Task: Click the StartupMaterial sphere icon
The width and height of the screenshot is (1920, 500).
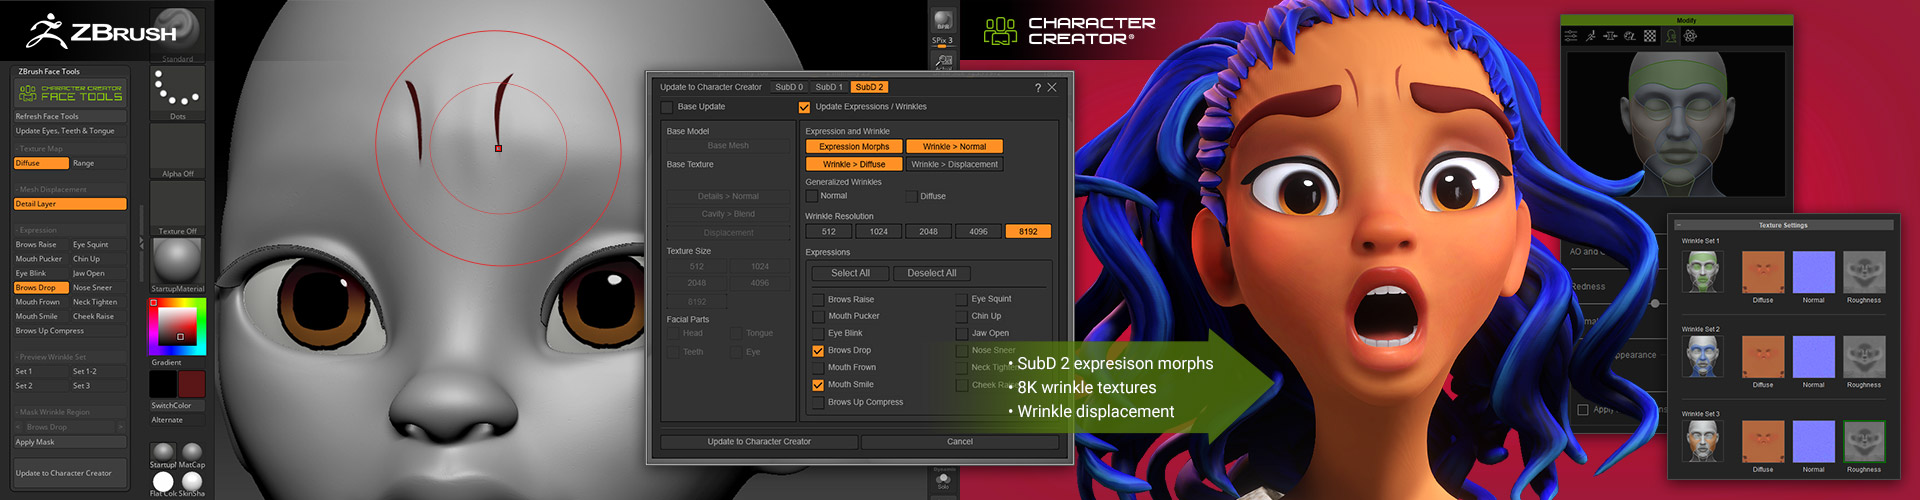Action: [x=177, y=262]
